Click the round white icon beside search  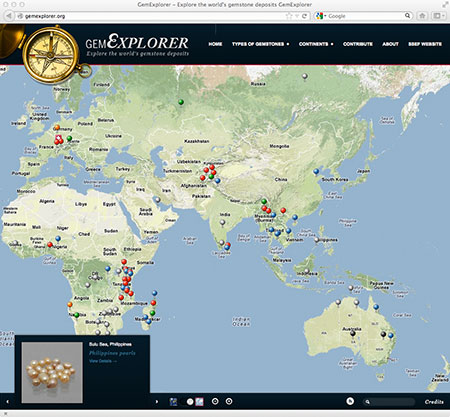[x=350, y=401]
